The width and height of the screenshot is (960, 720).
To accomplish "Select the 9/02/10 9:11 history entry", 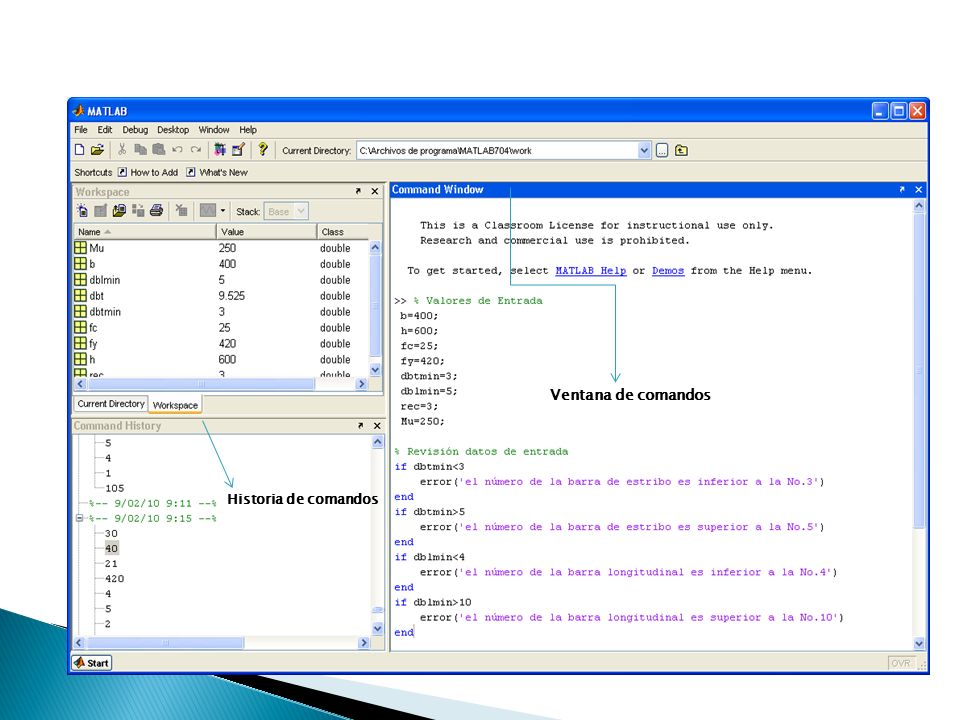I will (152, 503).
